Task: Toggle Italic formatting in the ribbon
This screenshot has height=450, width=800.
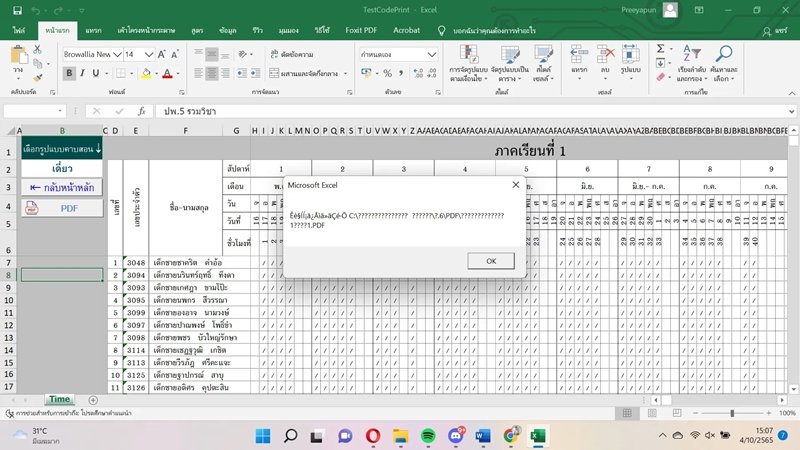Action: 84,73
